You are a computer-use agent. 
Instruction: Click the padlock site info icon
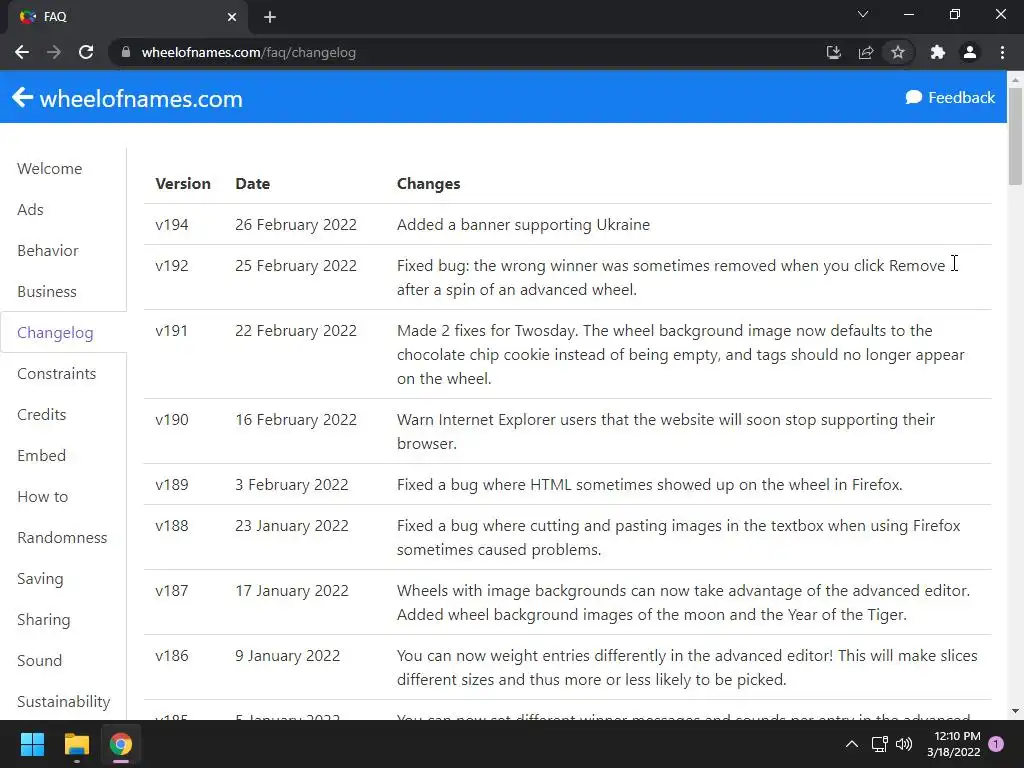pos(126,52)
